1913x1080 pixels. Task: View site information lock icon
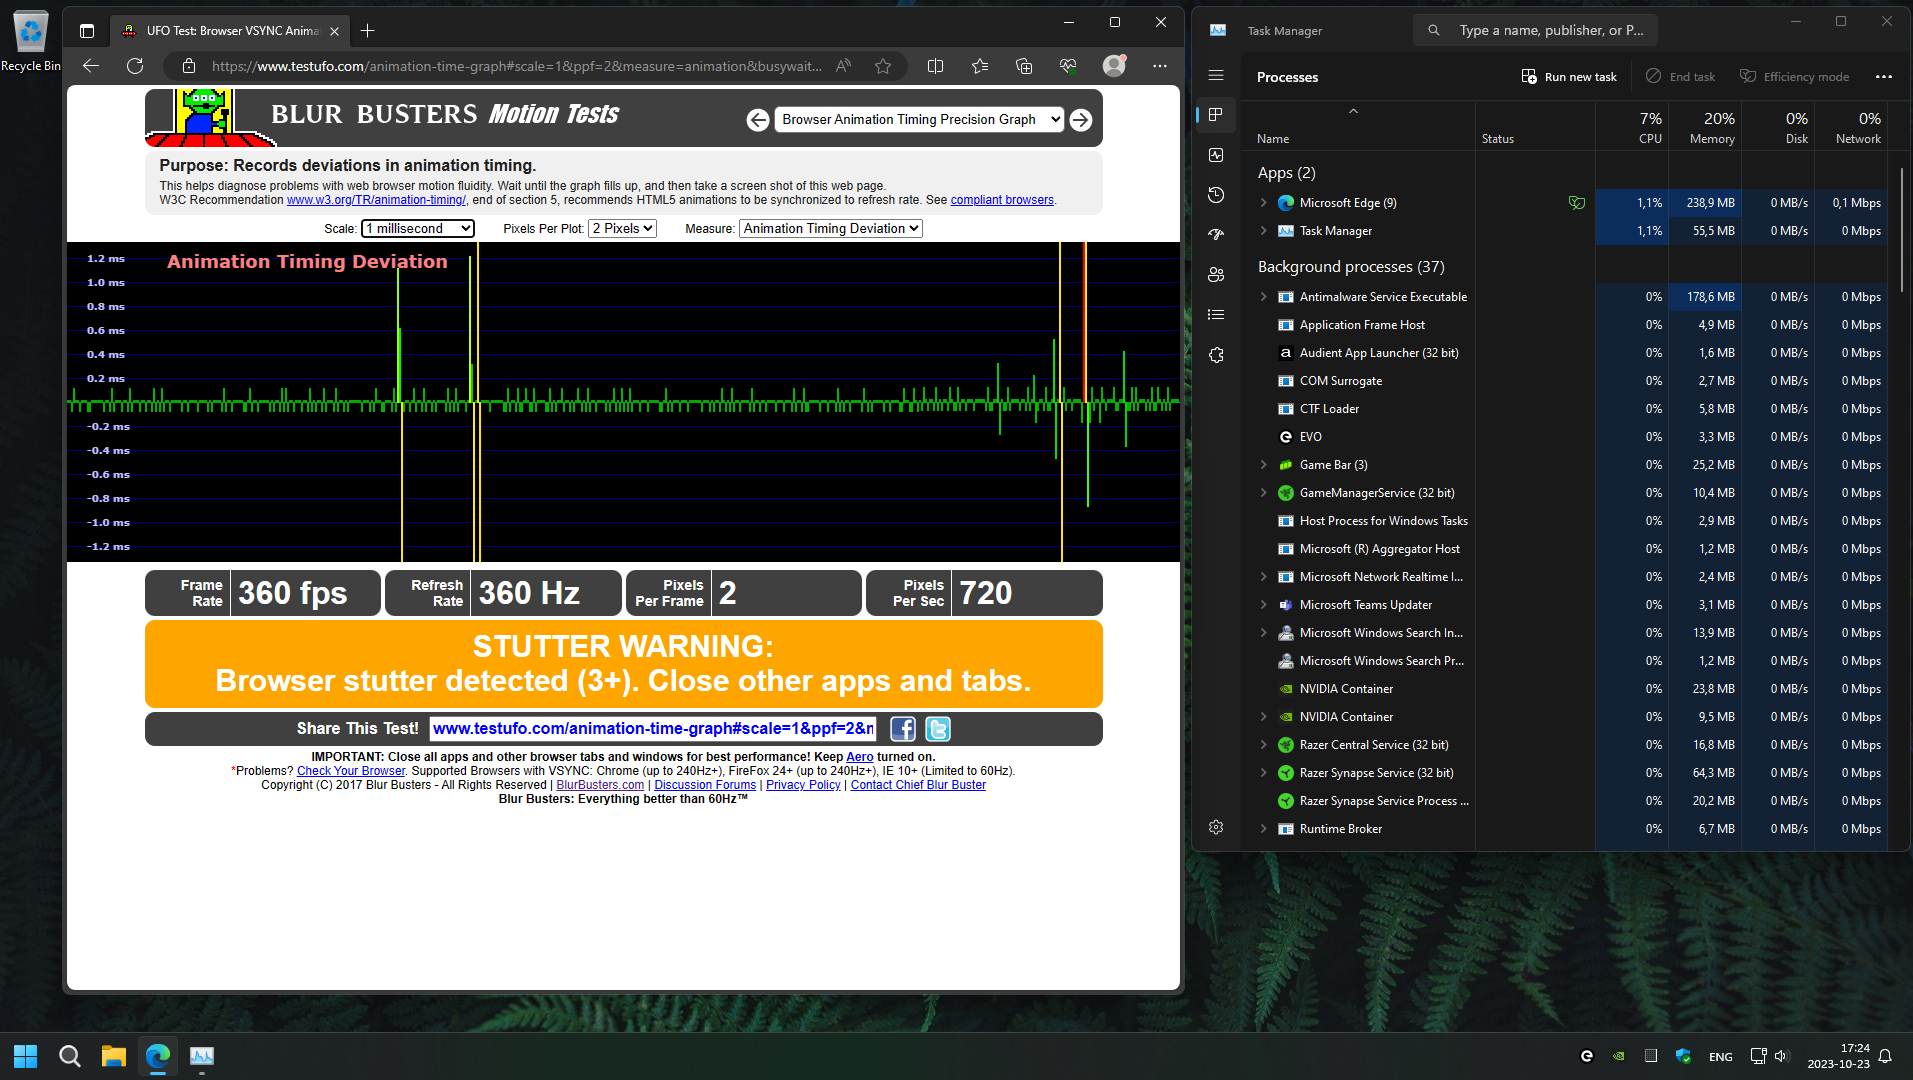point(188,66)
